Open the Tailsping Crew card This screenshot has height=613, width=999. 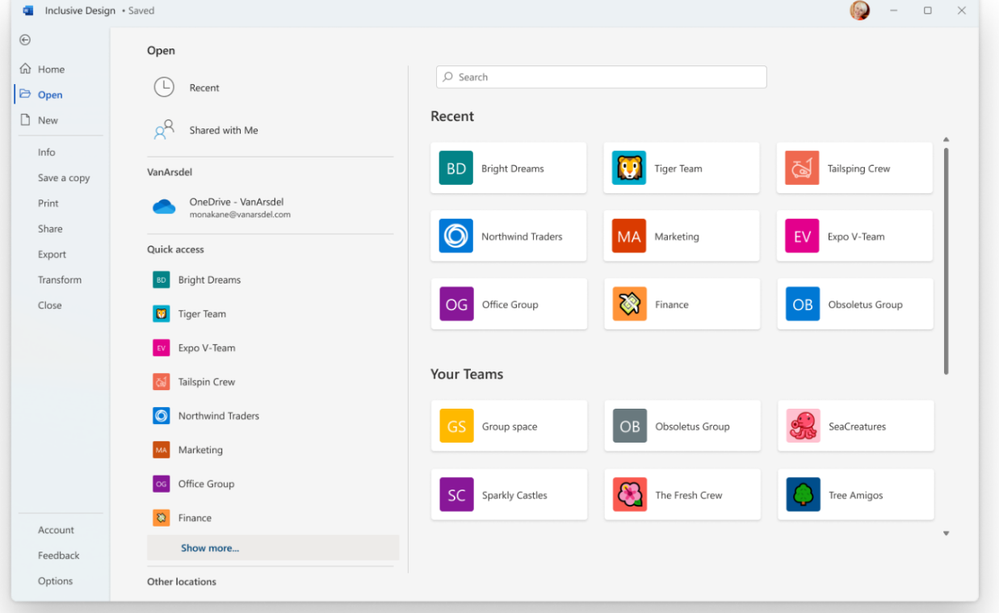coord(854,168)
